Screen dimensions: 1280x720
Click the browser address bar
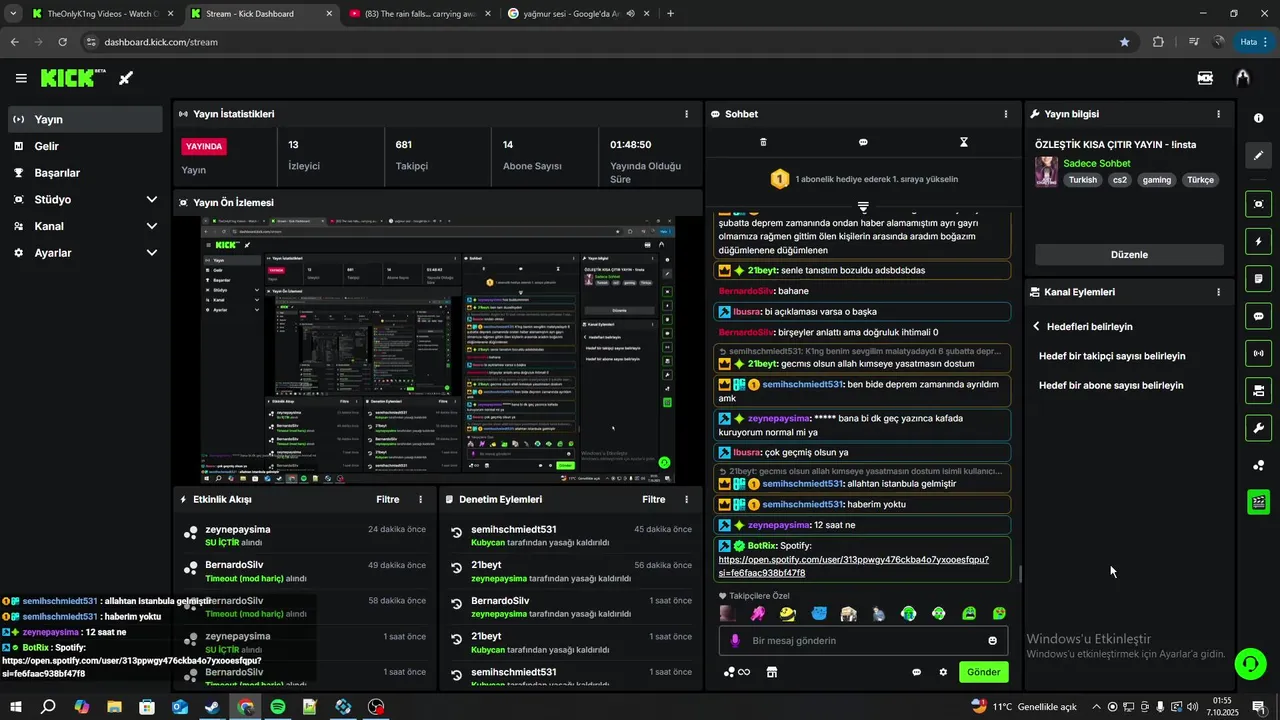click(608, 42)
